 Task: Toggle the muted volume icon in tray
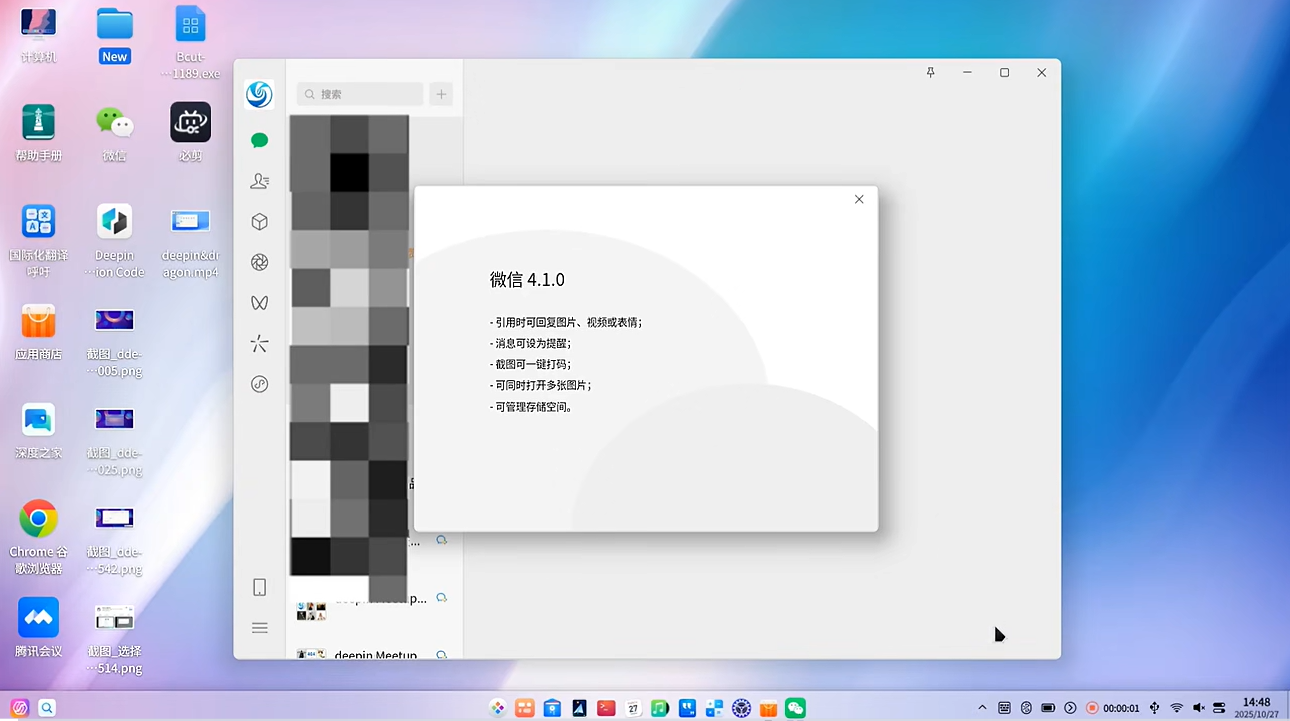click(x=1199, y=708)
